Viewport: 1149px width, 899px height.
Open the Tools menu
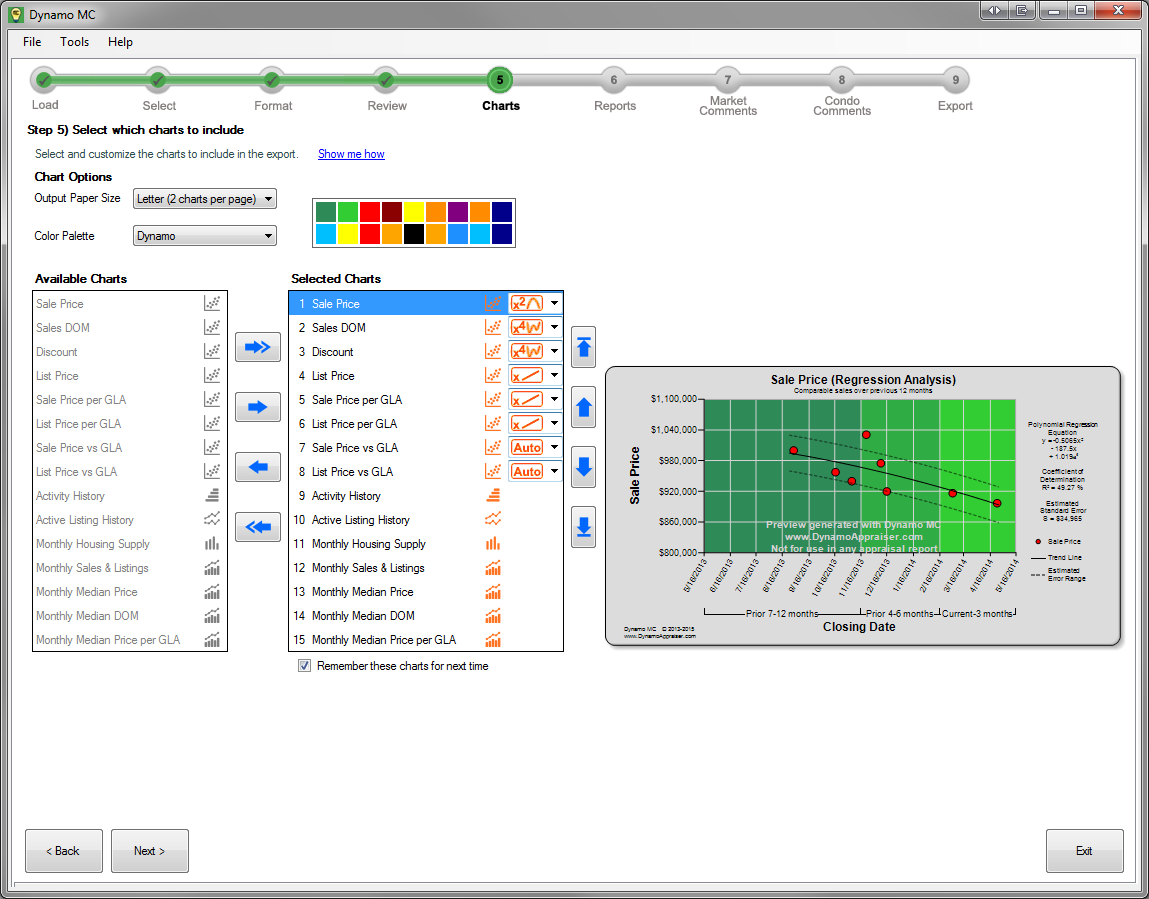click(74, 42)
